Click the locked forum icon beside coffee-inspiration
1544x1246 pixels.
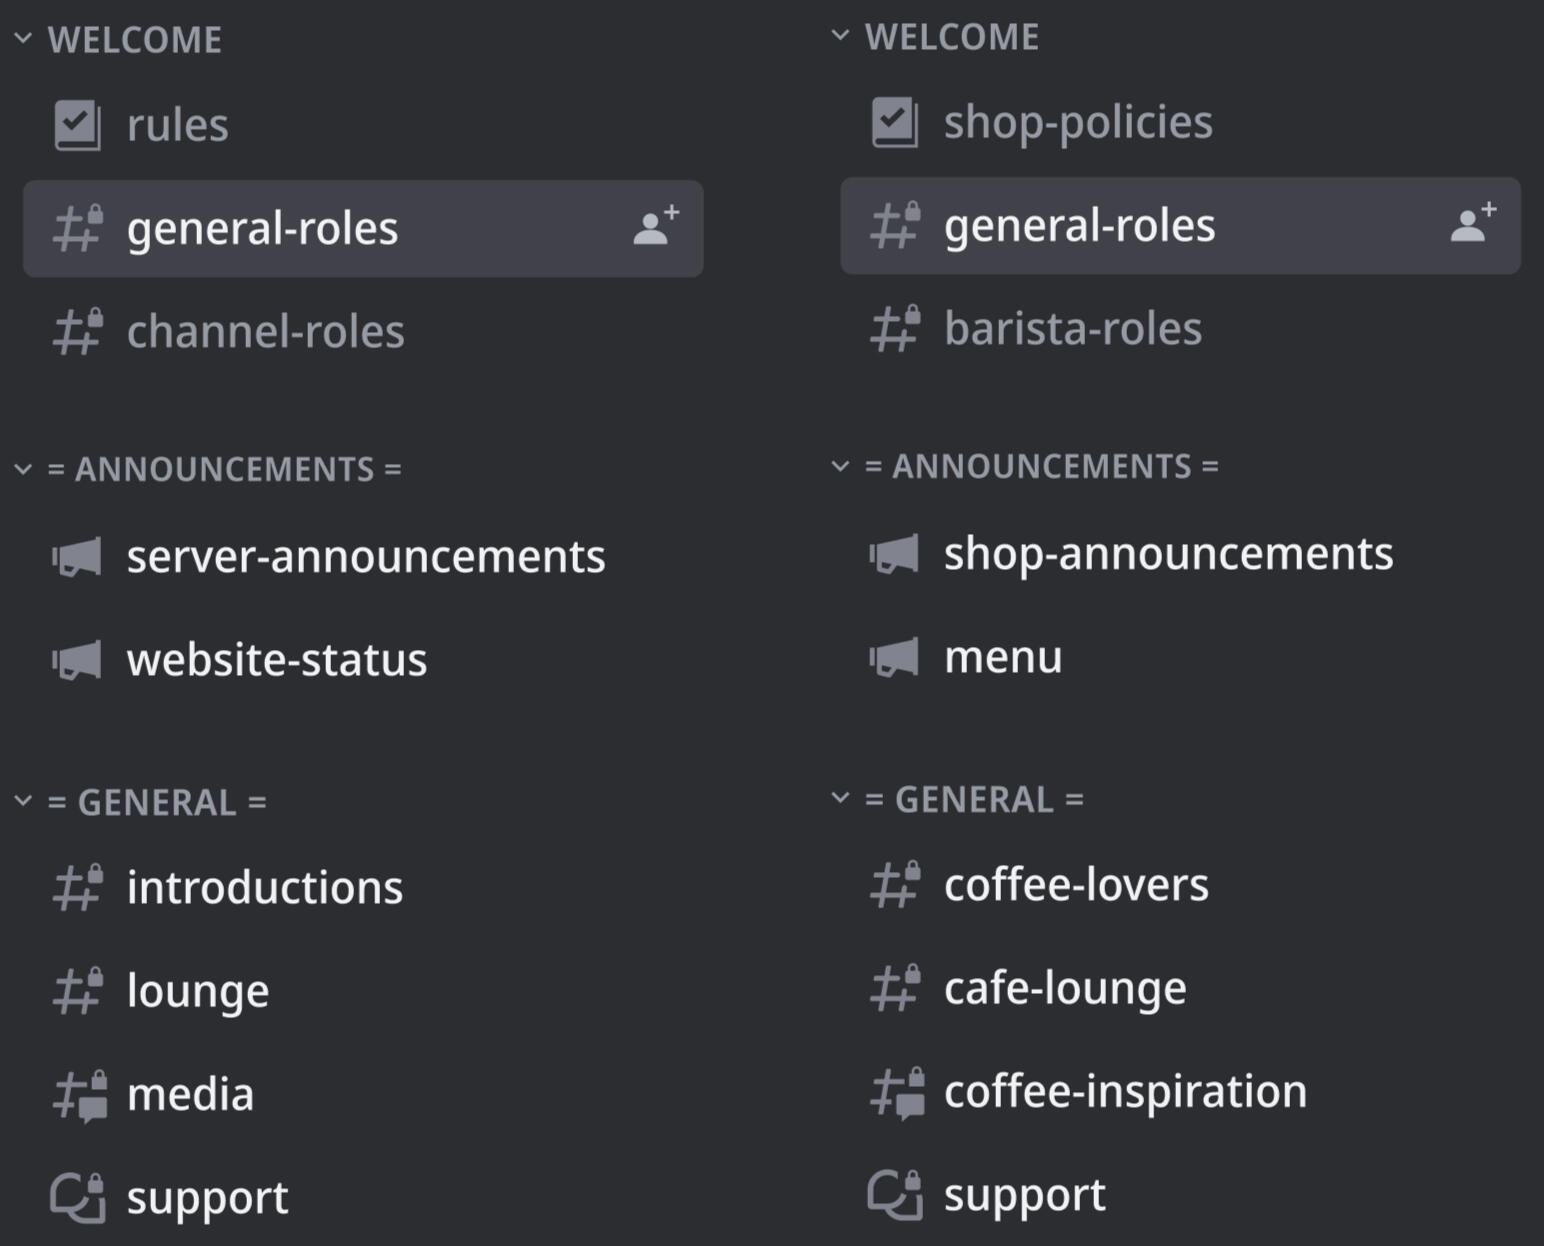896,1092
